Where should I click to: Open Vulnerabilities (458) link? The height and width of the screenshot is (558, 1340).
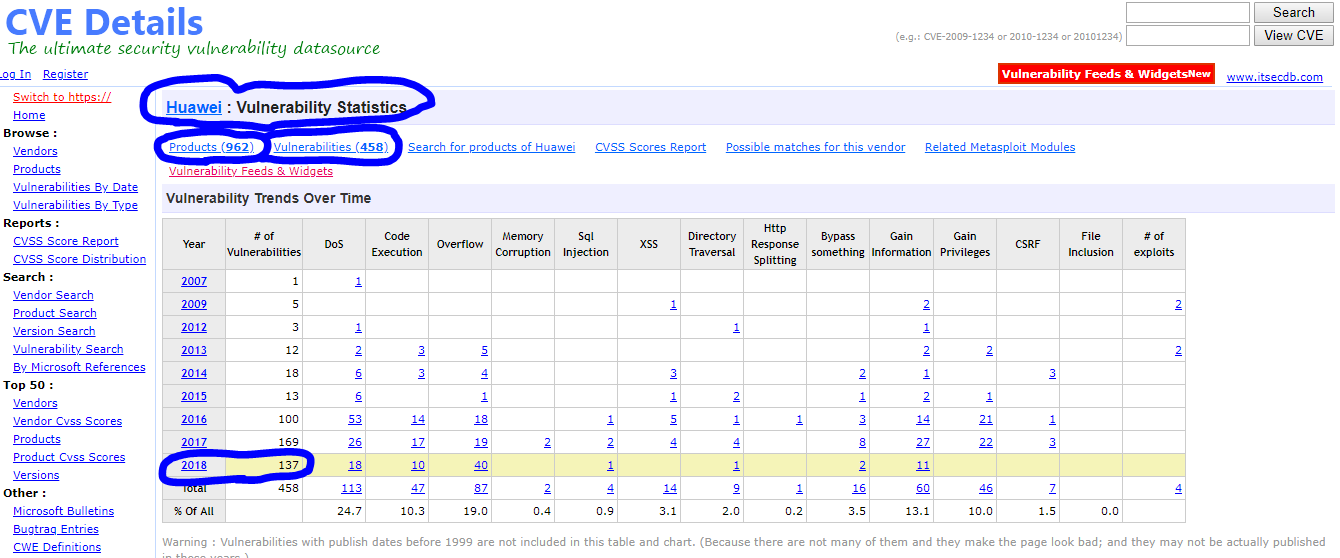pos(330,147)
